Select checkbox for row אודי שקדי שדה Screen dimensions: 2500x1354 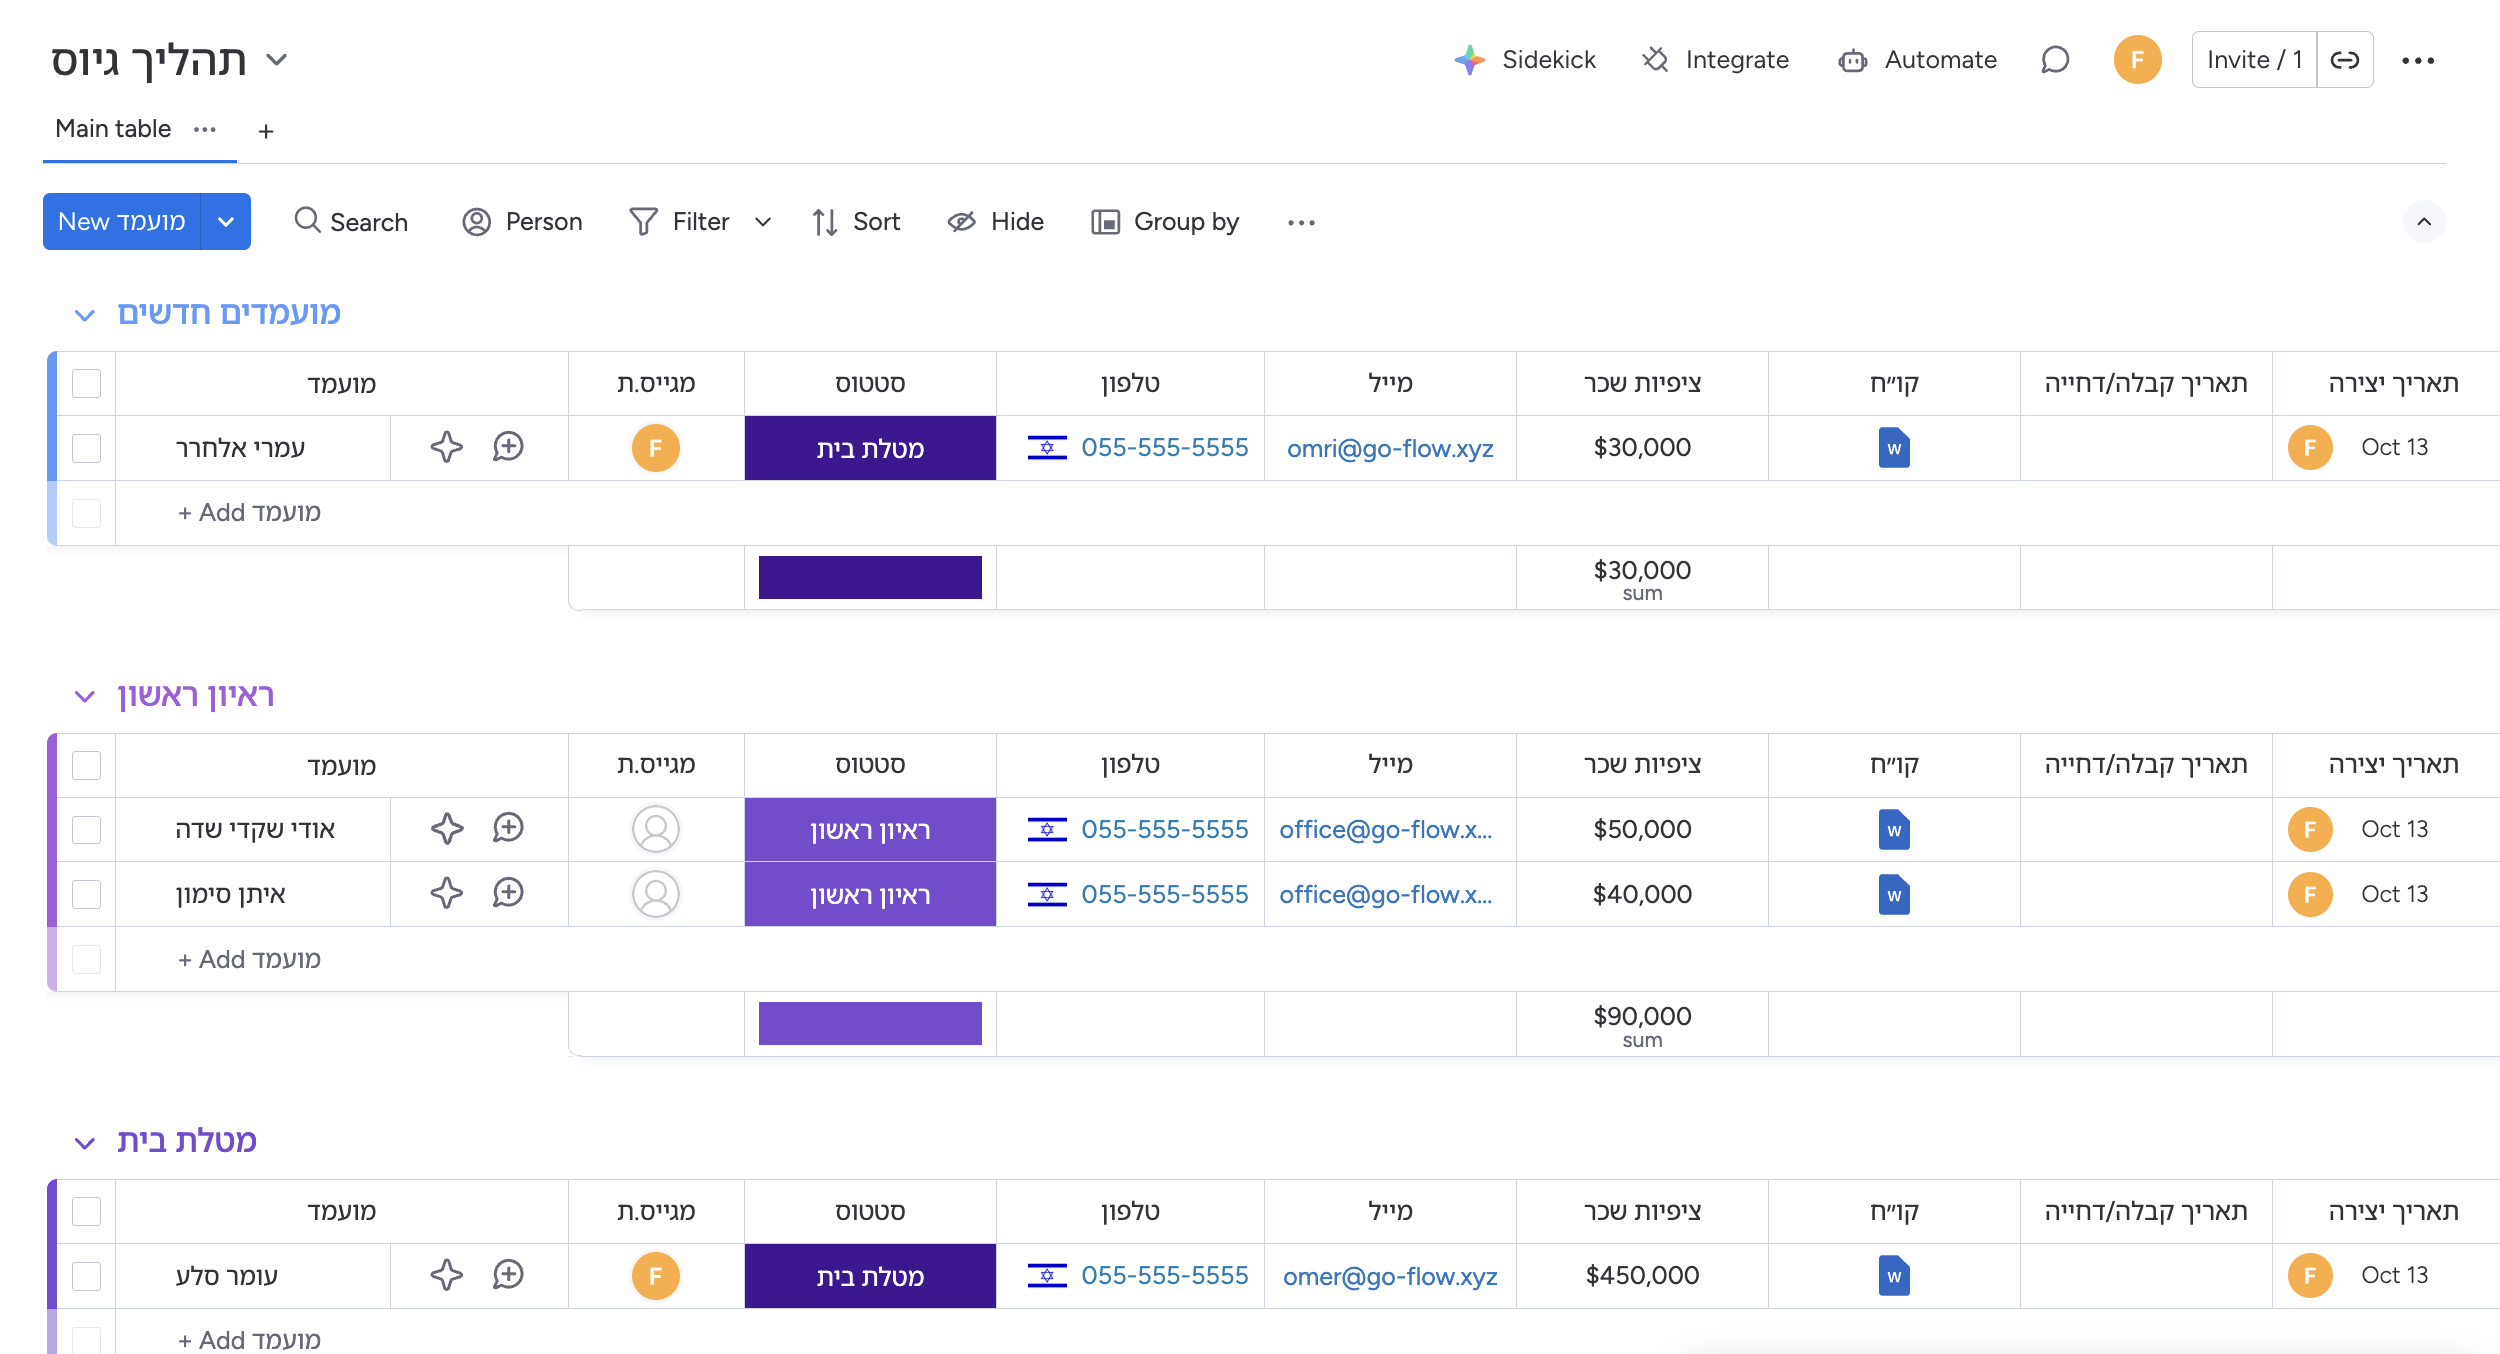pos(87,830)
